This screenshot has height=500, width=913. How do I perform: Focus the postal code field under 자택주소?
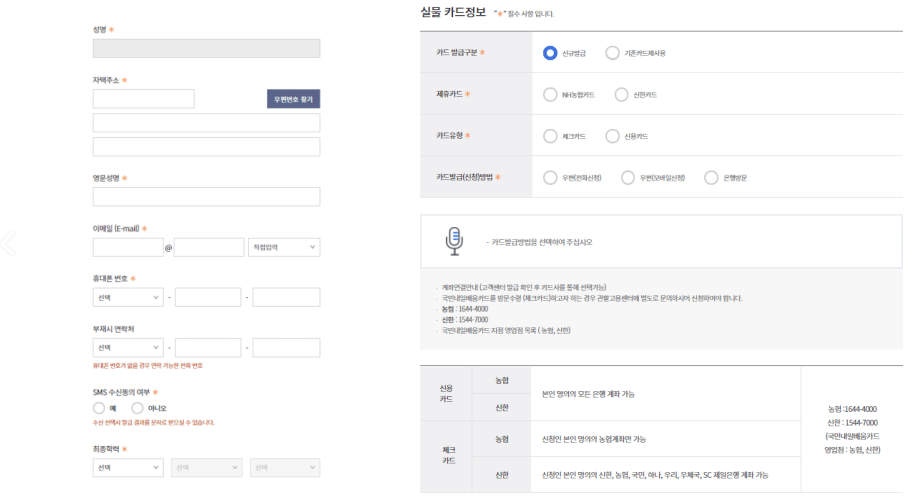tap(143, 99)
